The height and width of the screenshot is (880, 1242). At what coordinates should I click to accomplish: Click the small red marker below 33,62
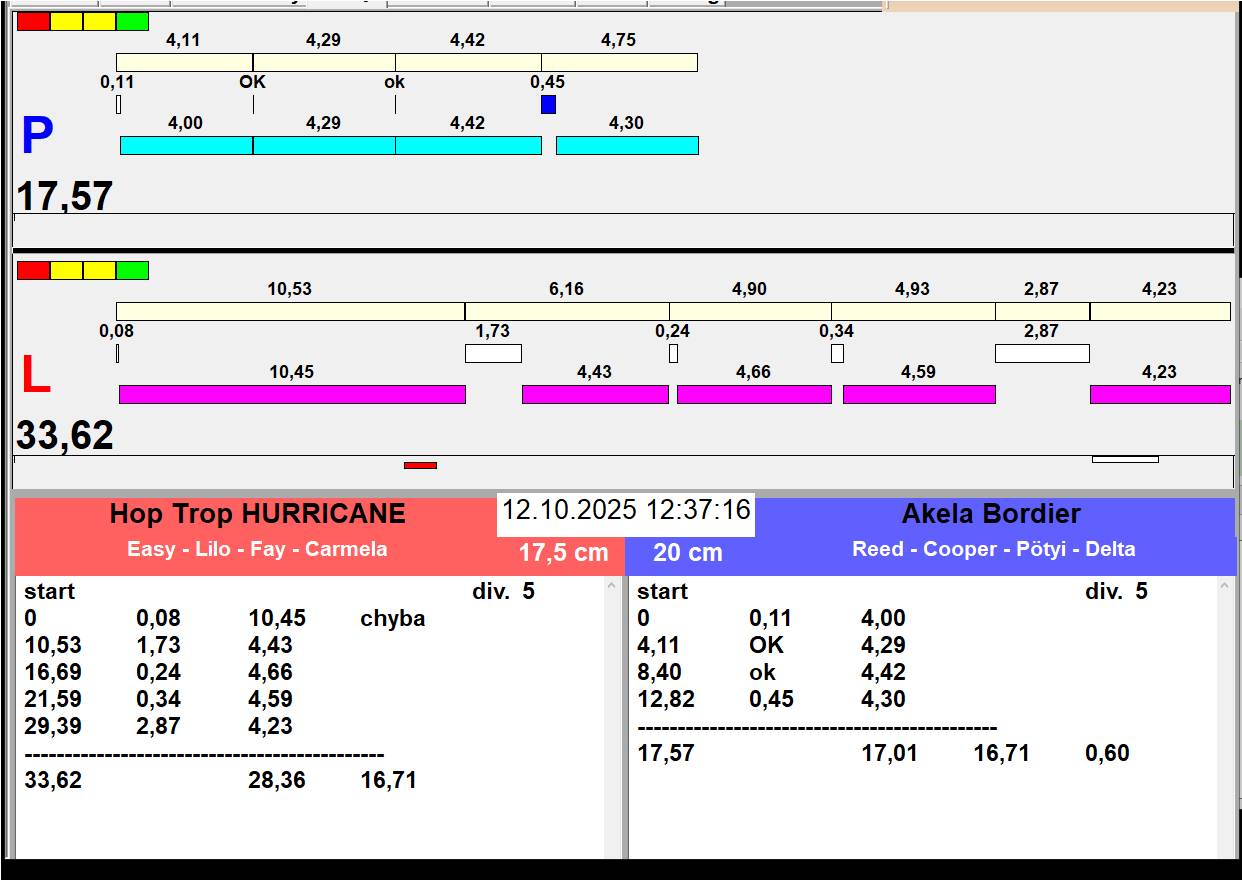[x=420, y=465]
